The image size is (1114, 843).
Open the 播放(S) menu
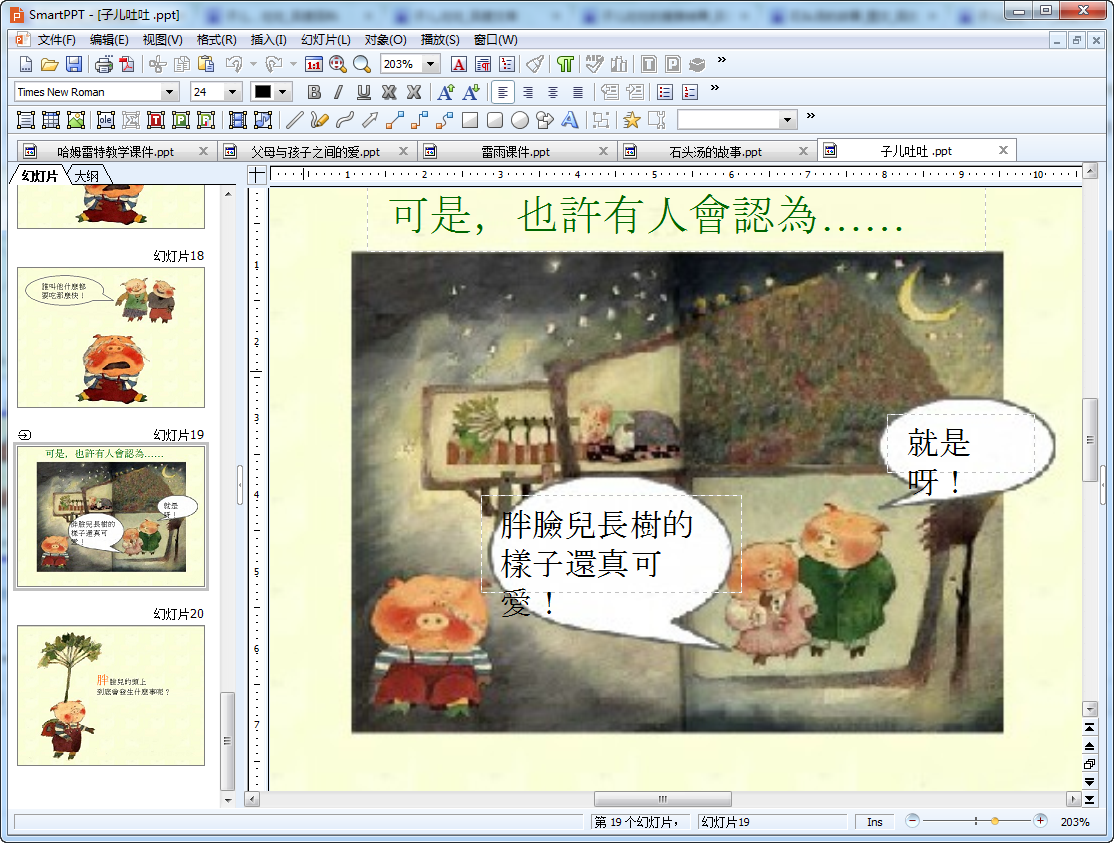pos(440,40)
